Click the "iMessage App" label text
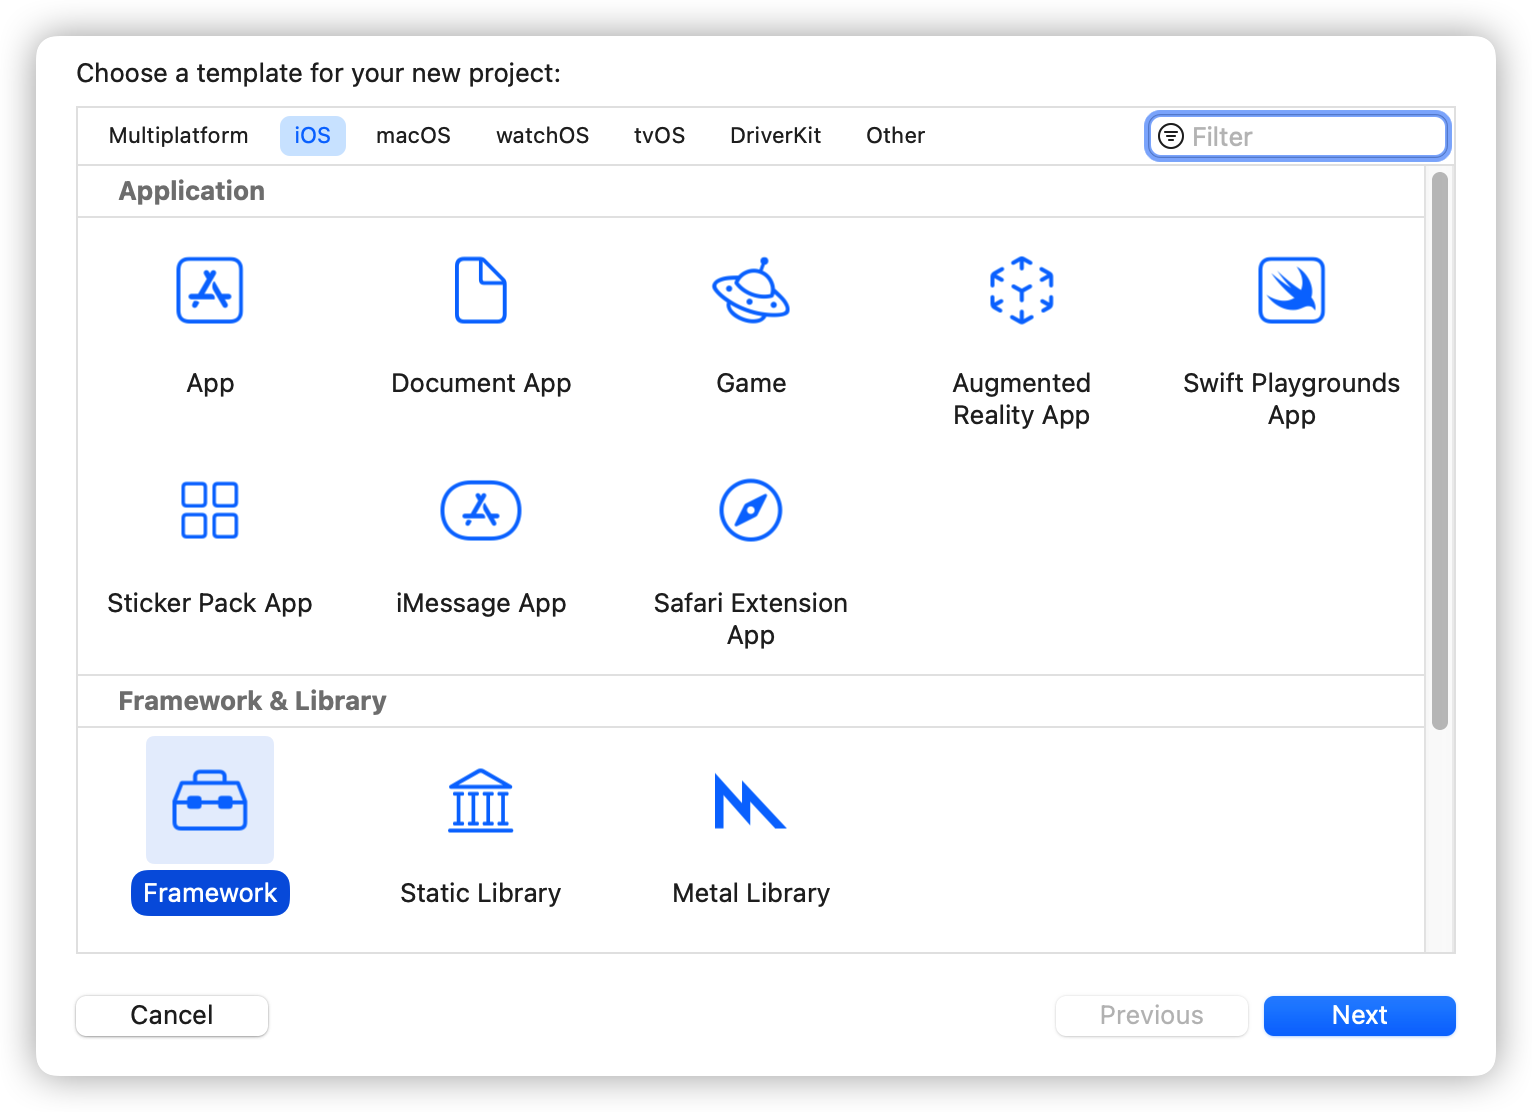This screenshot has width=1532, height=1112. pos(481,603)
